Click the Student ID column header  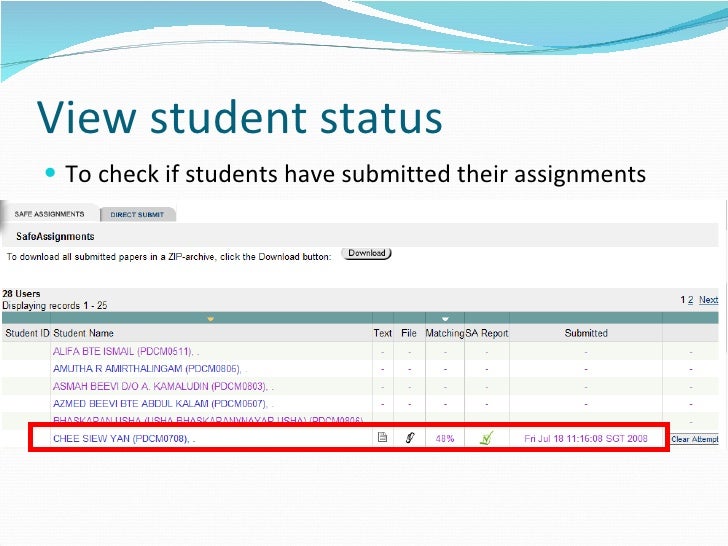(27, 333)
